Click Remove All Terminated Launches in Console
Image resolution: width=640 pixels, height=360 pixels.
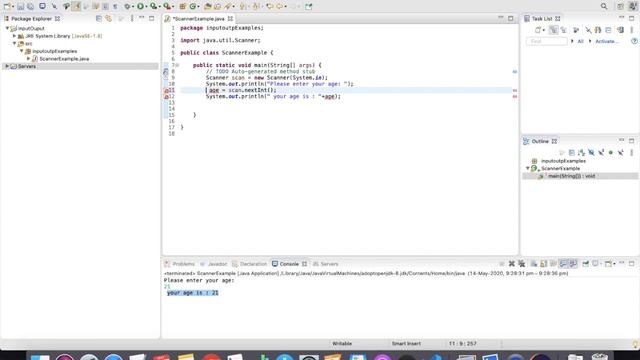[522, 264]
